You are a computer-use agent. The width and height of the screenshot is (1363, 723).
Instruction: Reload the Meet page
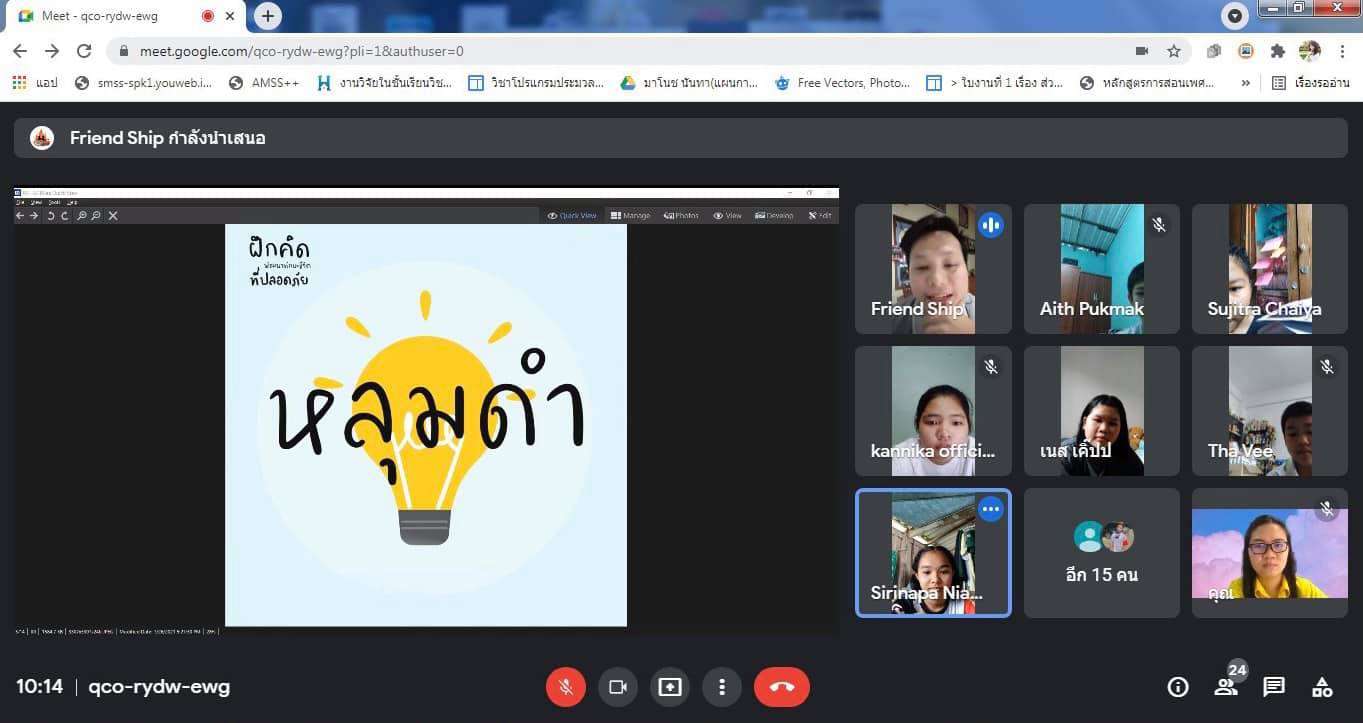pos(84,51)
